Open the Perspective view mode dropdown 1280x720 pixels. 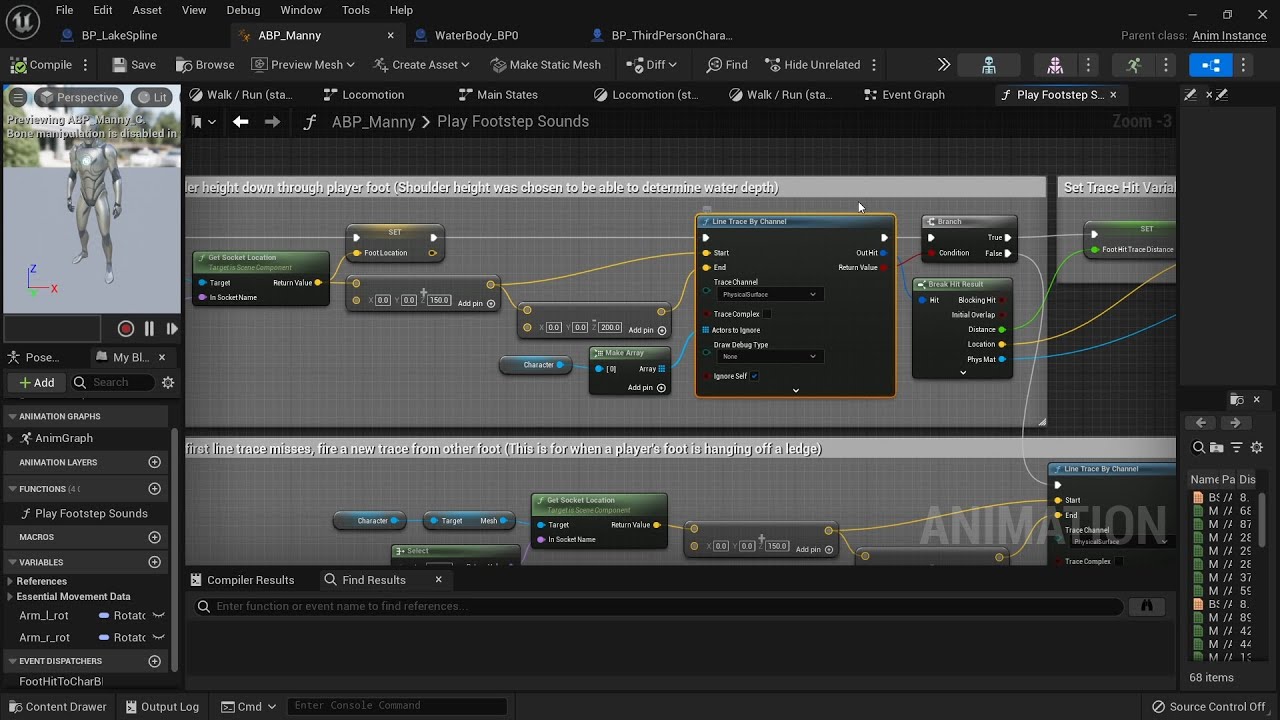tap(78, 97)
